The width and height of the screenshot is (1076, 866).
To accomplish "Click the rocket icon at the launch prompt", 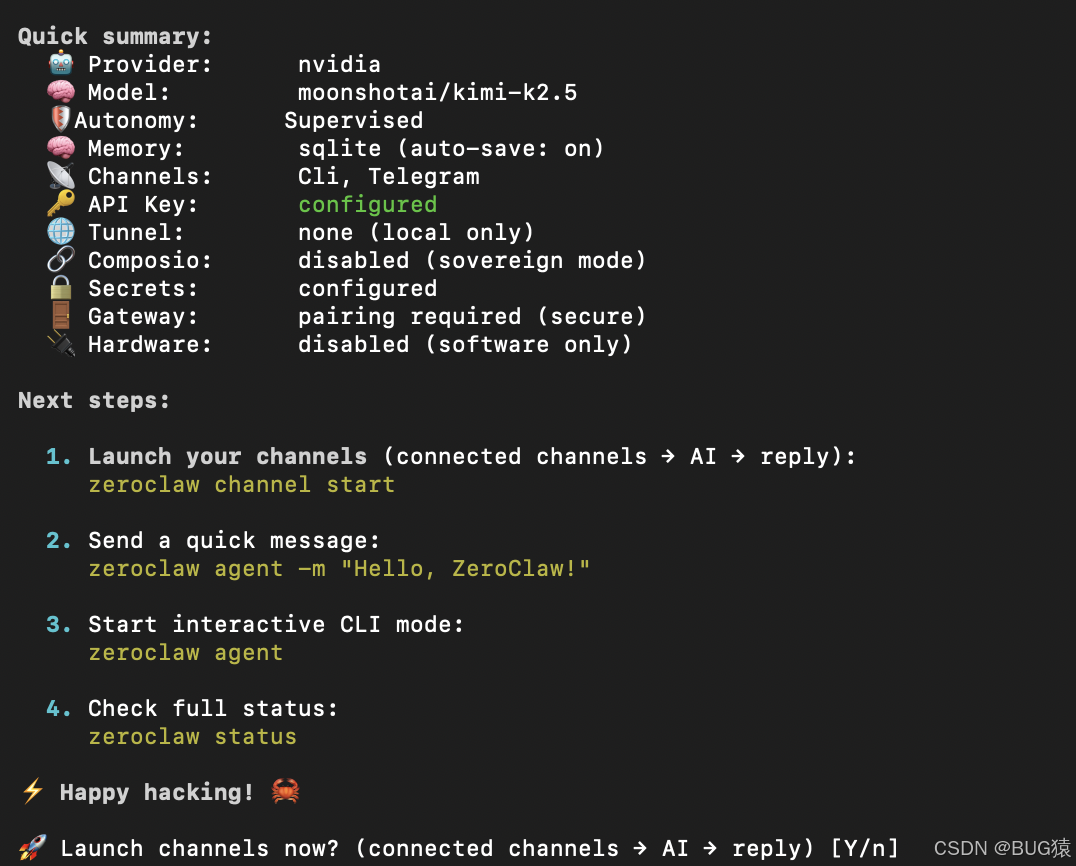I will (32, 848).
